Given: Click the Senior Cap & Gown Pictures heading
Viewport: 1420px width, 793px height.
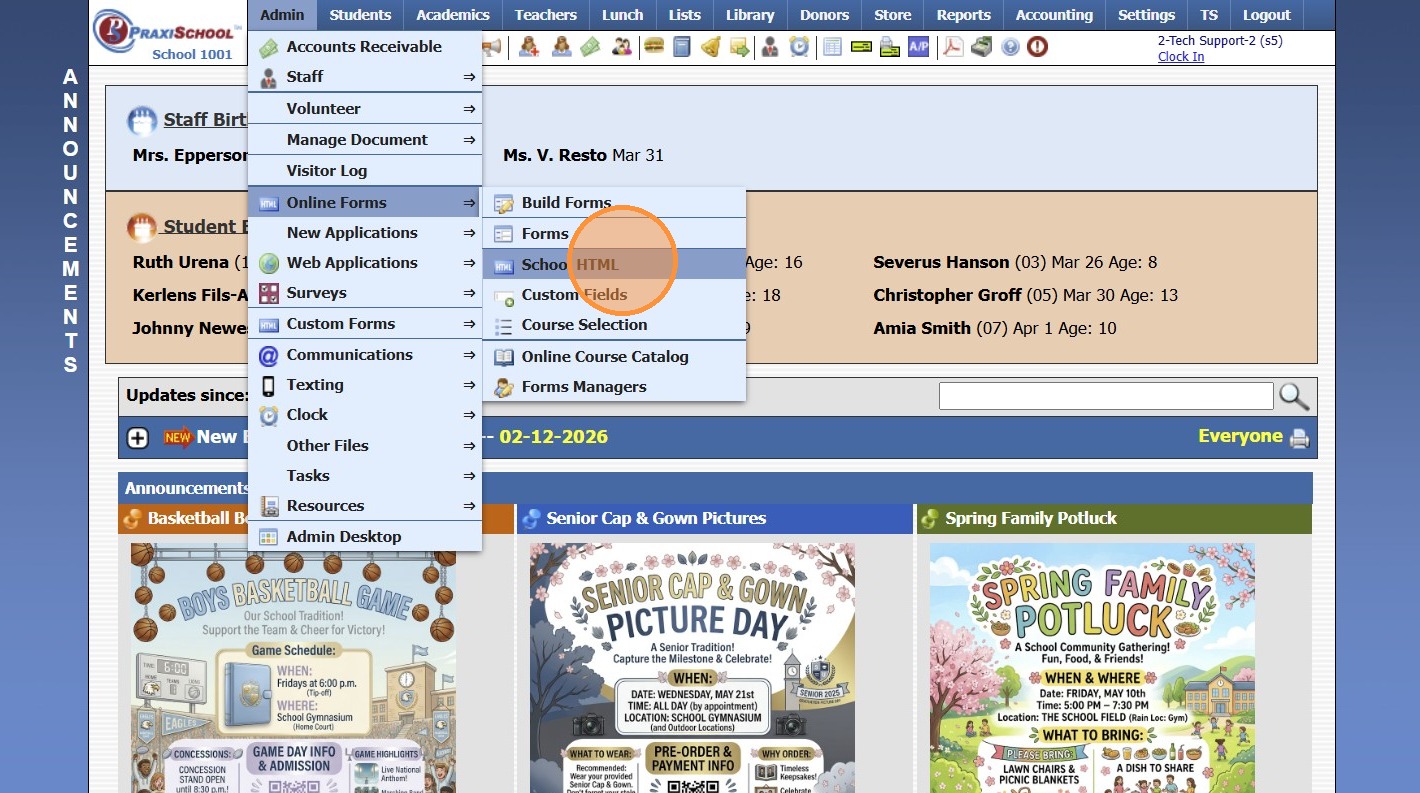Looking at the screenshot, I should point(656,518).
